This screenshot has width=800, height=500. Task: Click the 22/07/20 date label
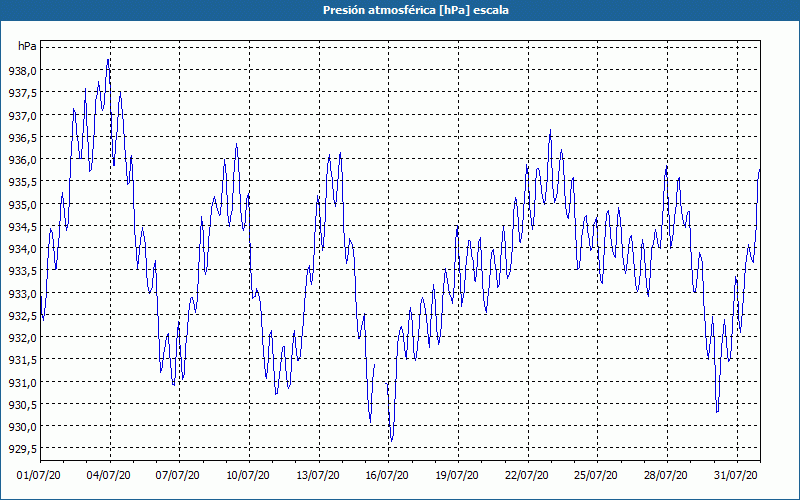(527, 476)
